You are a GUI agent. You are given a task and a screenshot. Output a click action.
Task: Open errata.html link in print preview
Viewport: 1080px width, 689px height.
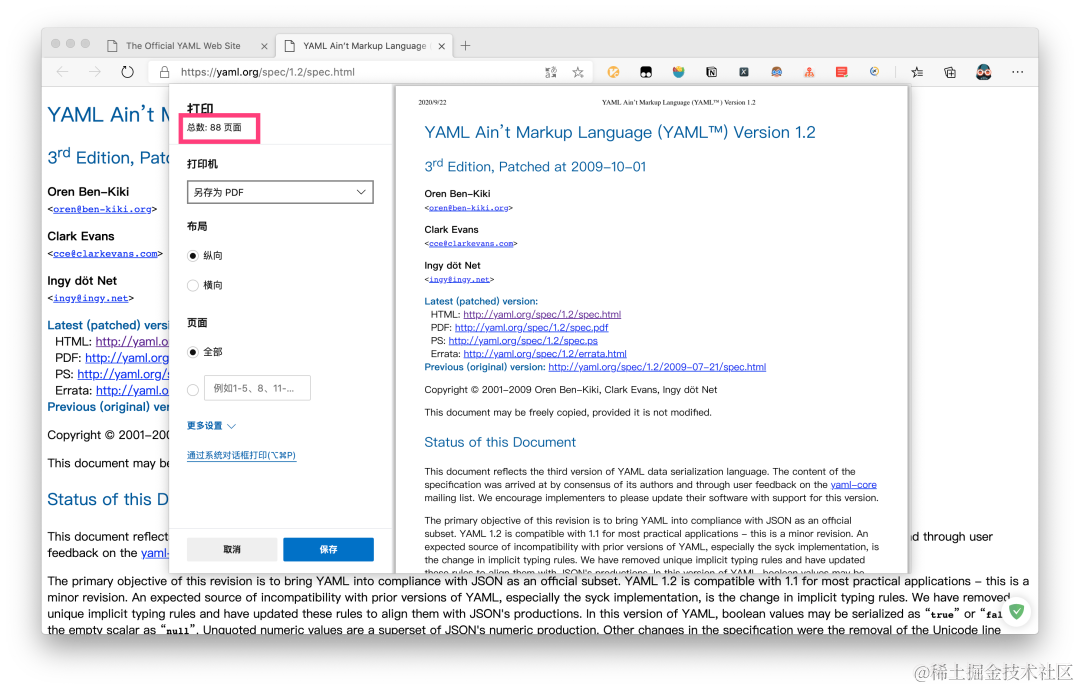coord(545,353)
